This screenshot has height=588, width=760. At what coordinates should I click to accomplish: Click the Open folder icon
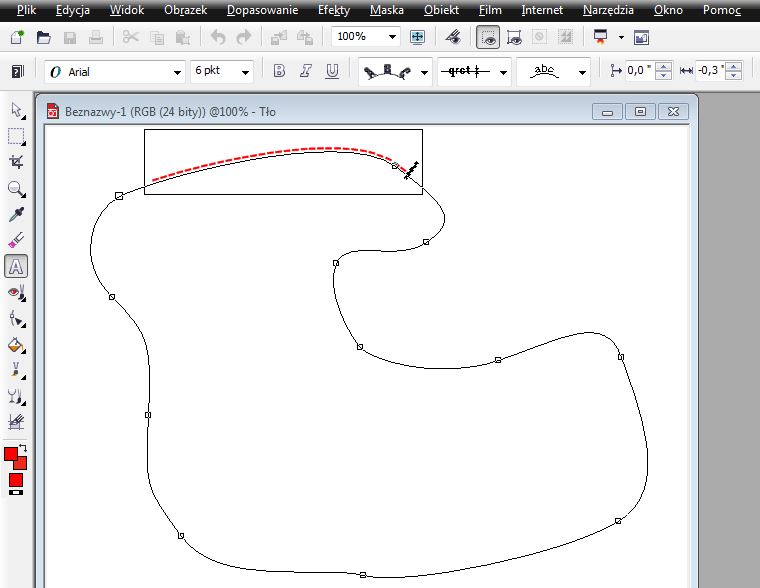point(44,37)
